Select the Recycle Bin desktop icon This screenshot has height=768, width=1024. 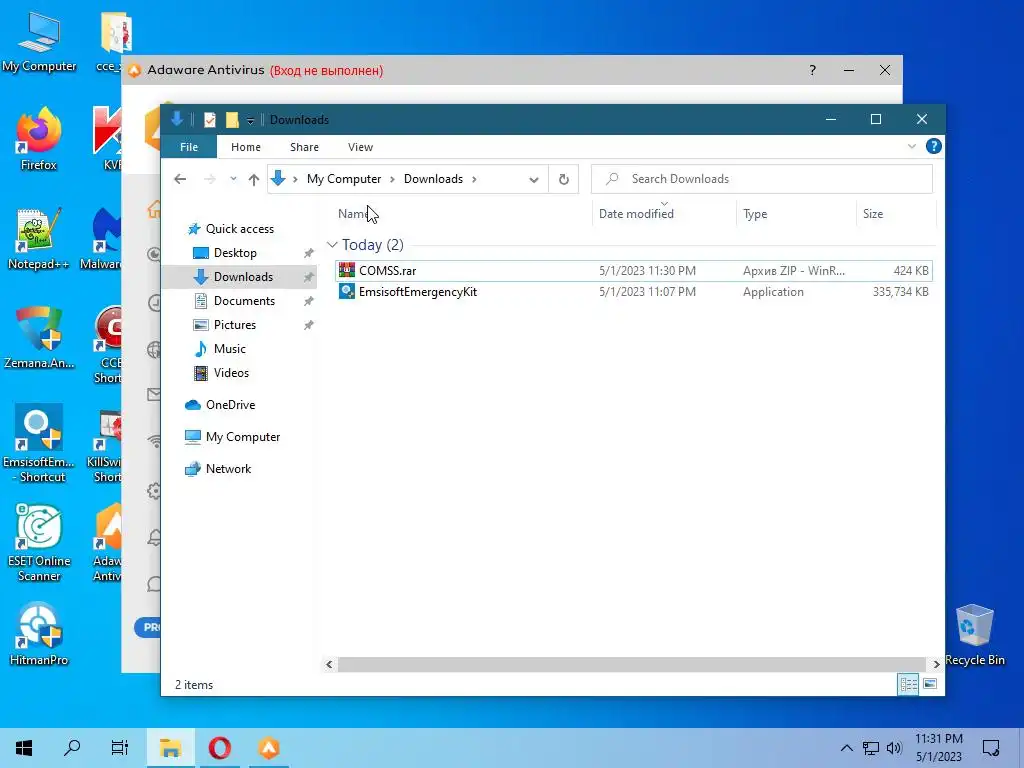click(x=974, y=635)
